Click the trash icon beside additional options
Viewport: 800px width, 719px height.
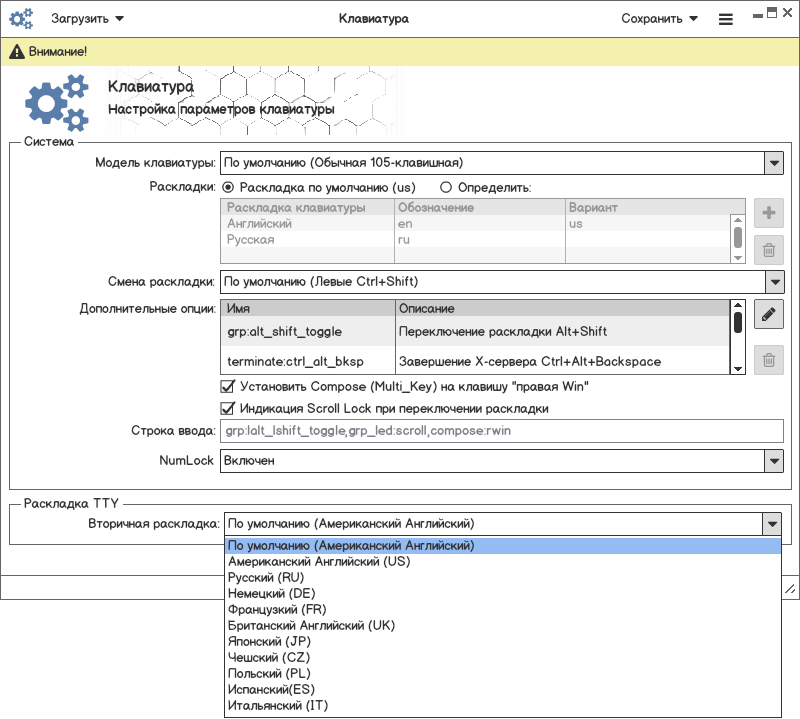(x=768, y=360)
